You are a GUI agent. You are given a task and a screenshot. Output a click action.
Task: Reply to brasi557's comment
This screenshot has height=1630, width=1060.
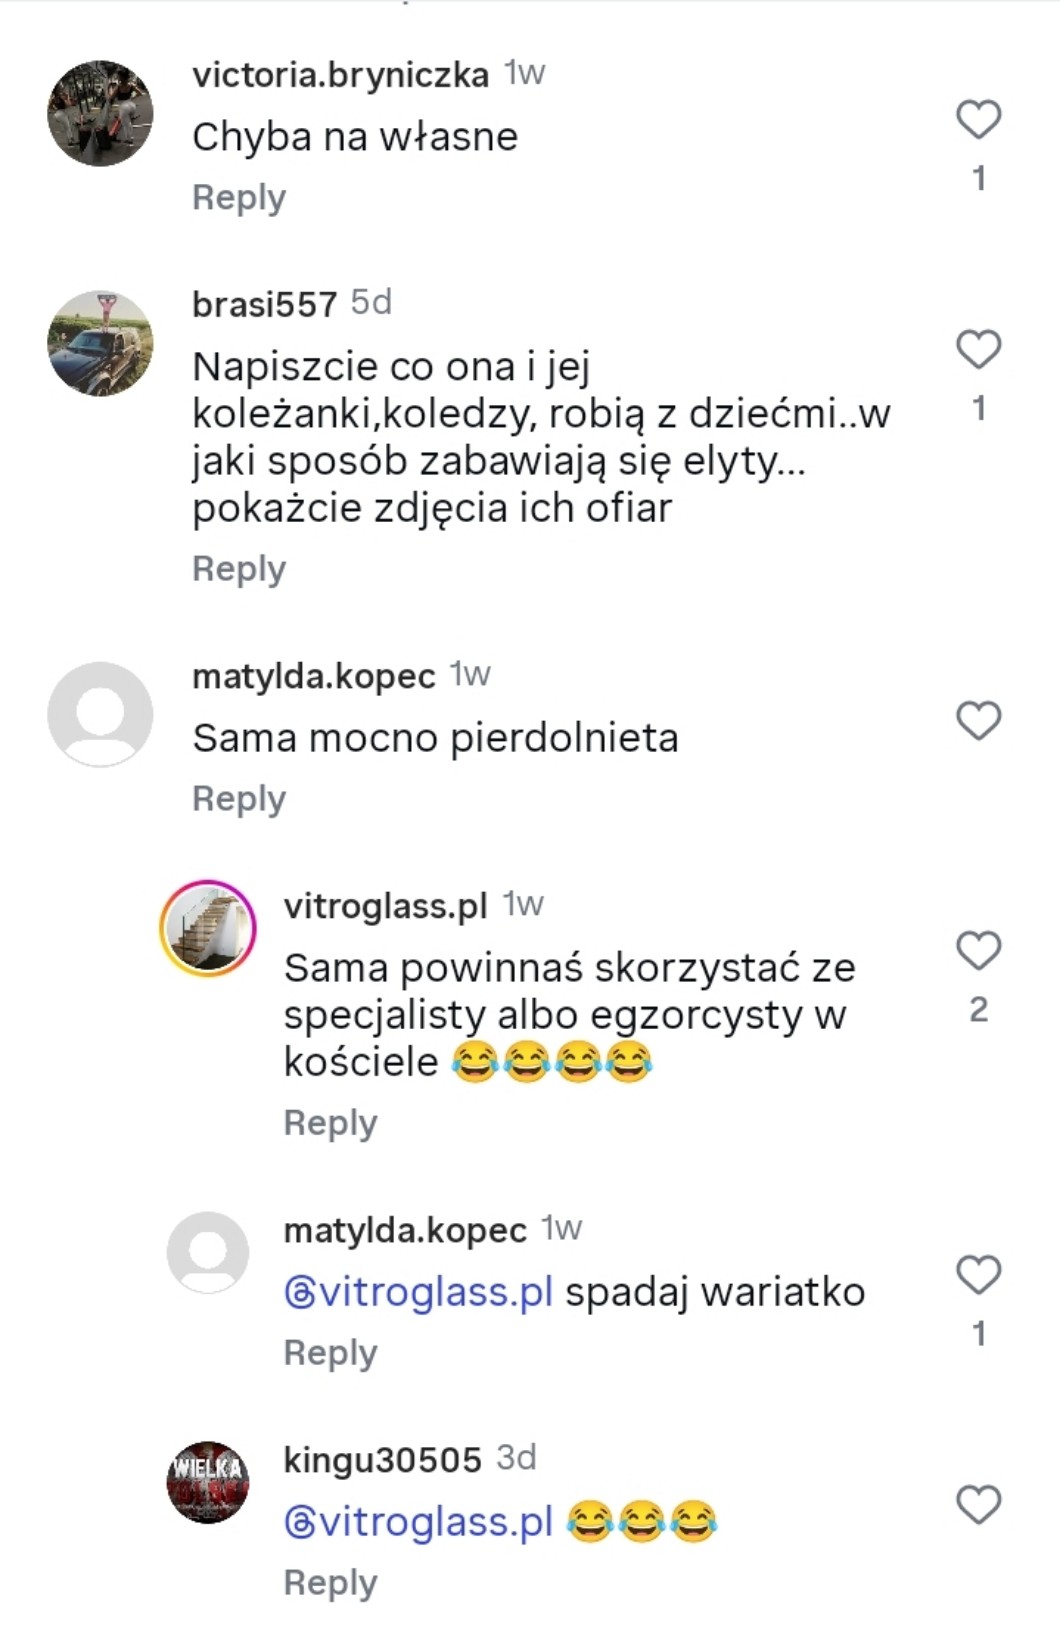coord(239,569)
